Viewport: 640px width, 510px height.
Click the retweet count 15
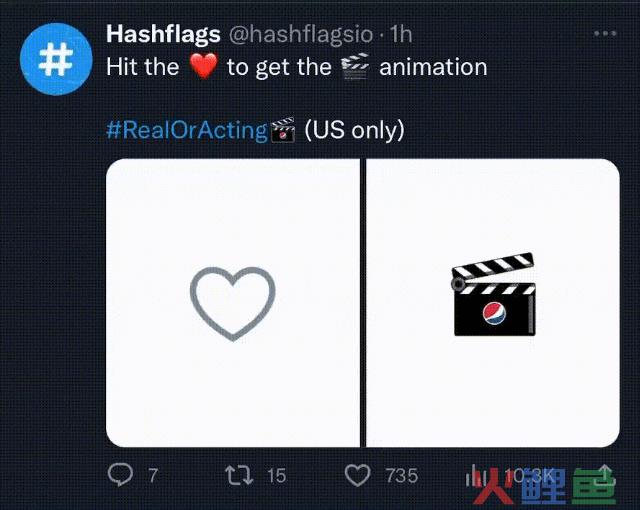(x=277, y=476)
